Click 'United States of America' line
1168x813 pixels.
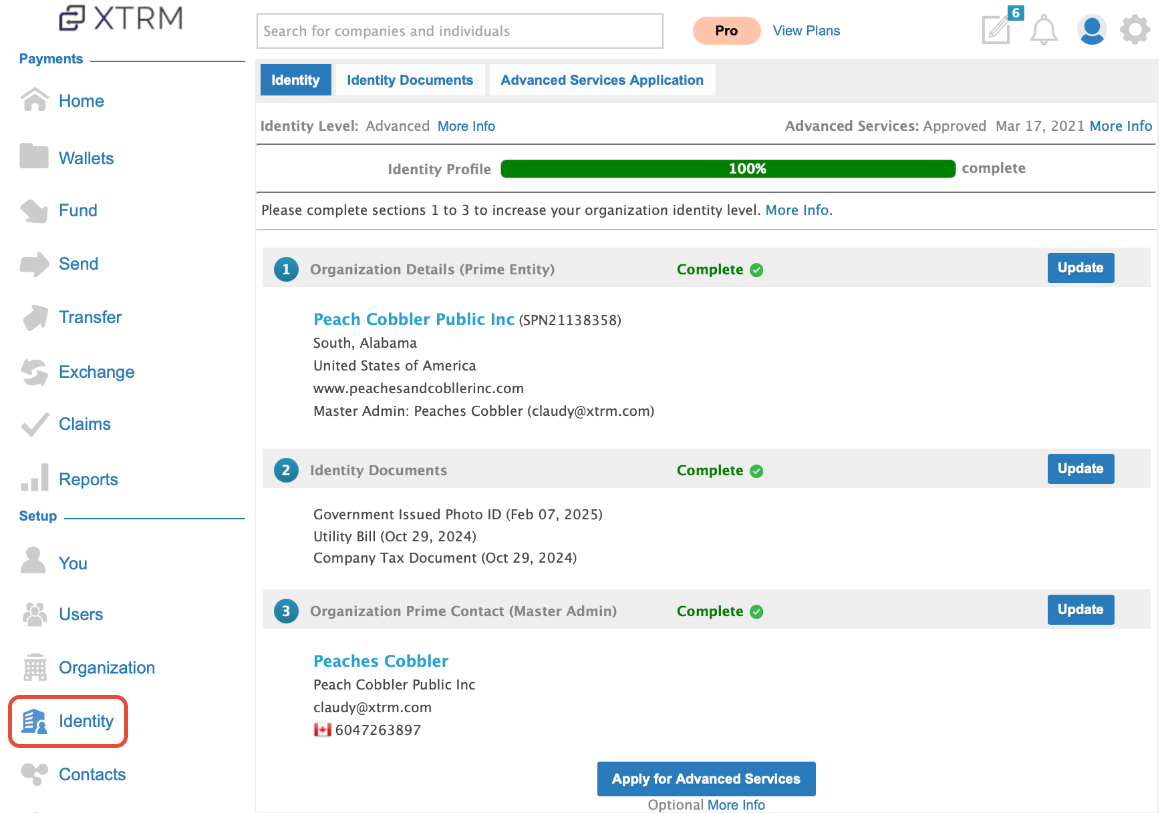(395, 366)
